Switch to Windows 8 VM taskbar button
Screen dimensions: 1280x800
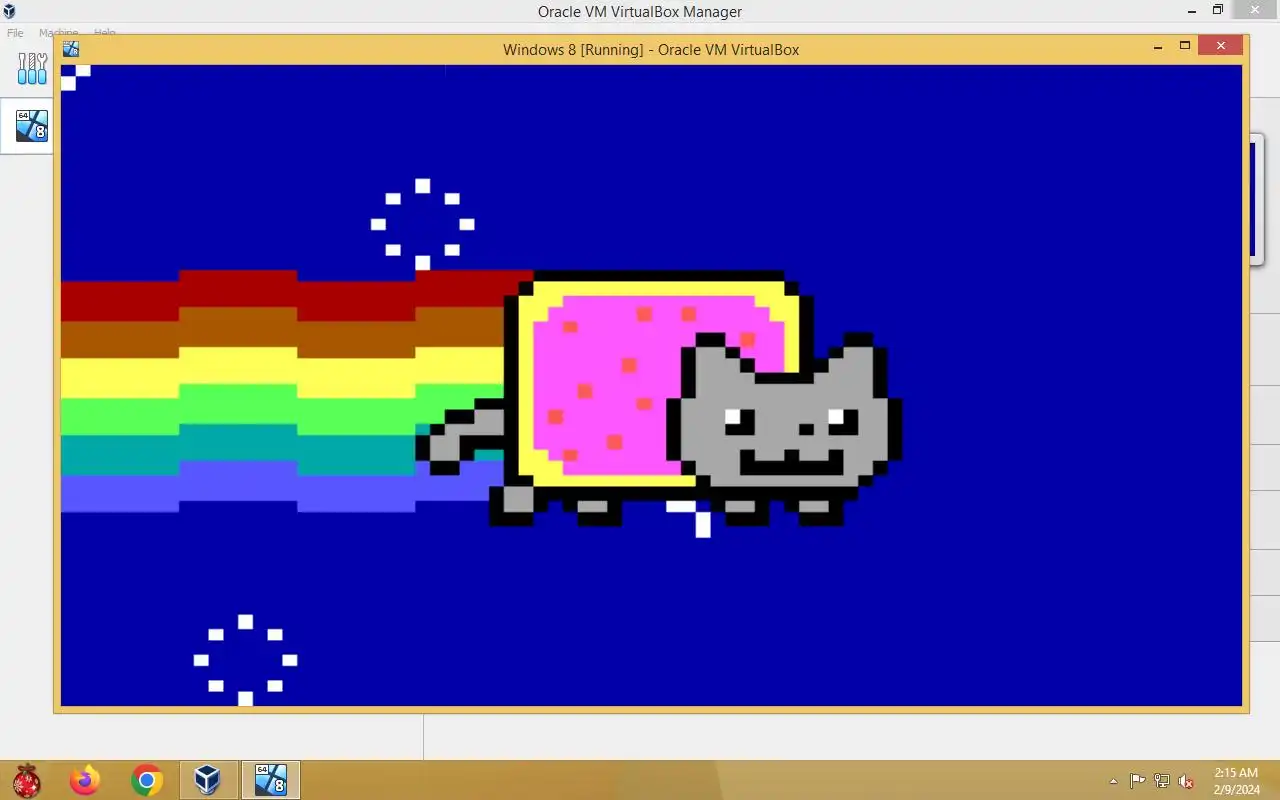pos(270,780)
